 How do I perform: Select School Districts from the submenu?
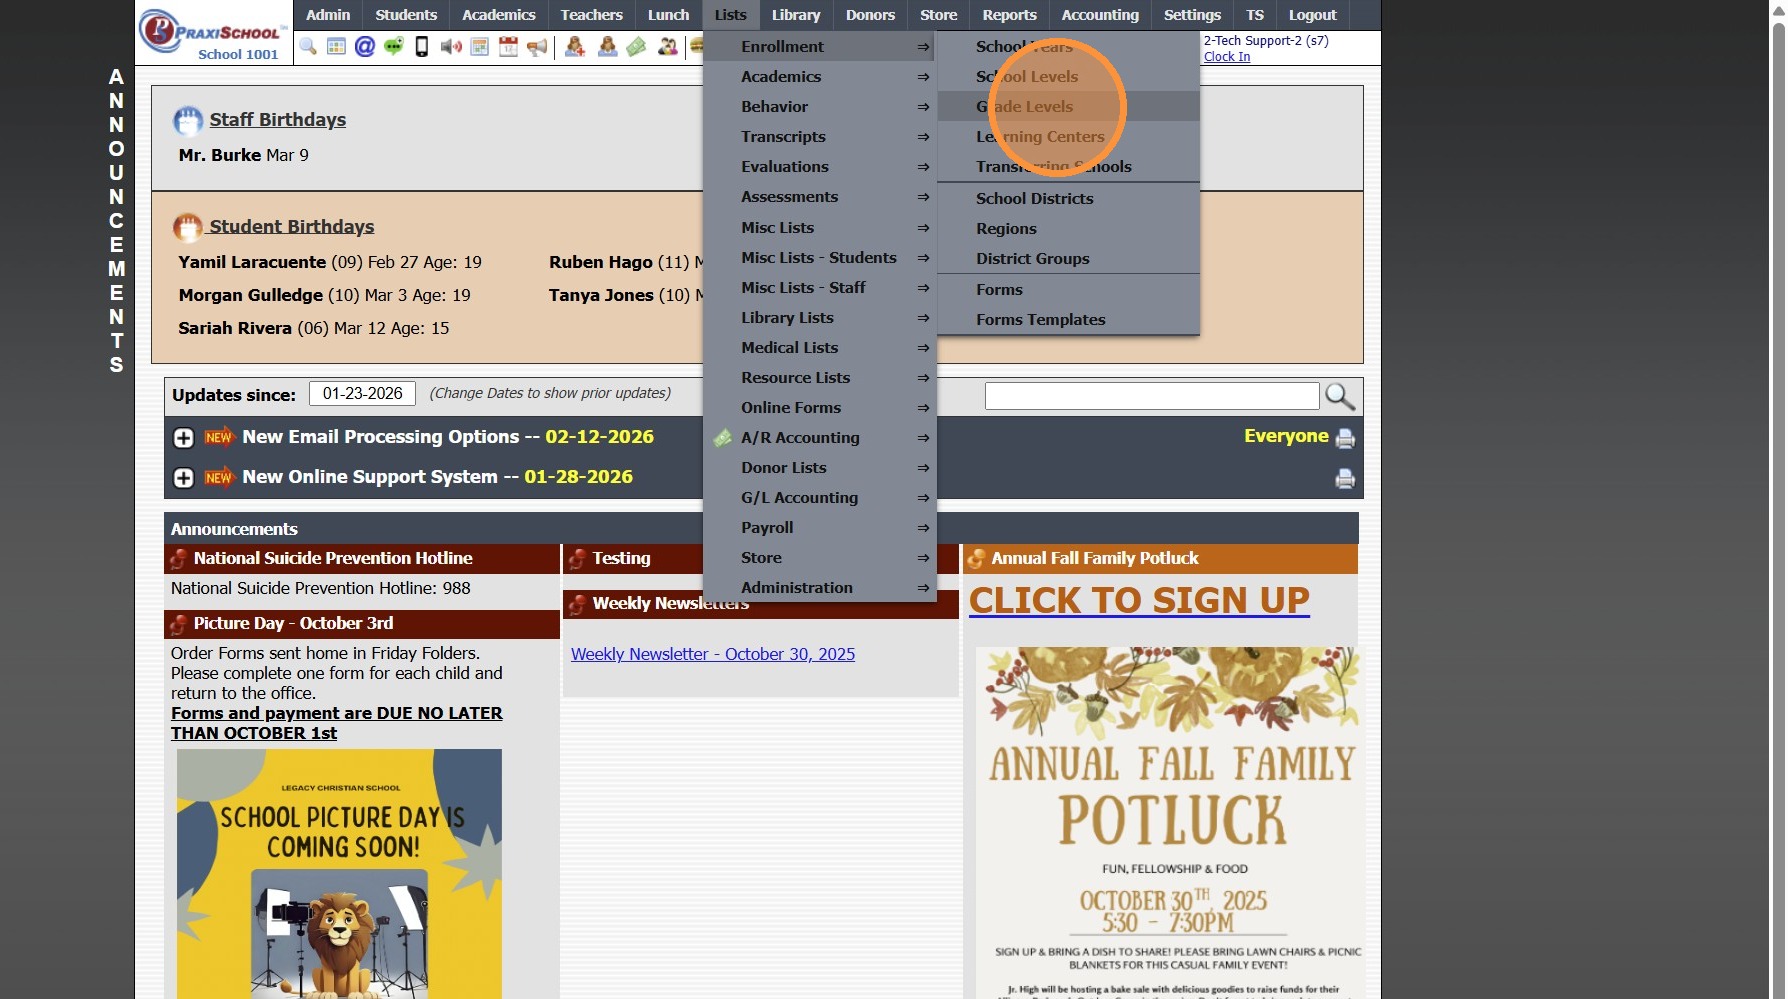click(1068, 199)
